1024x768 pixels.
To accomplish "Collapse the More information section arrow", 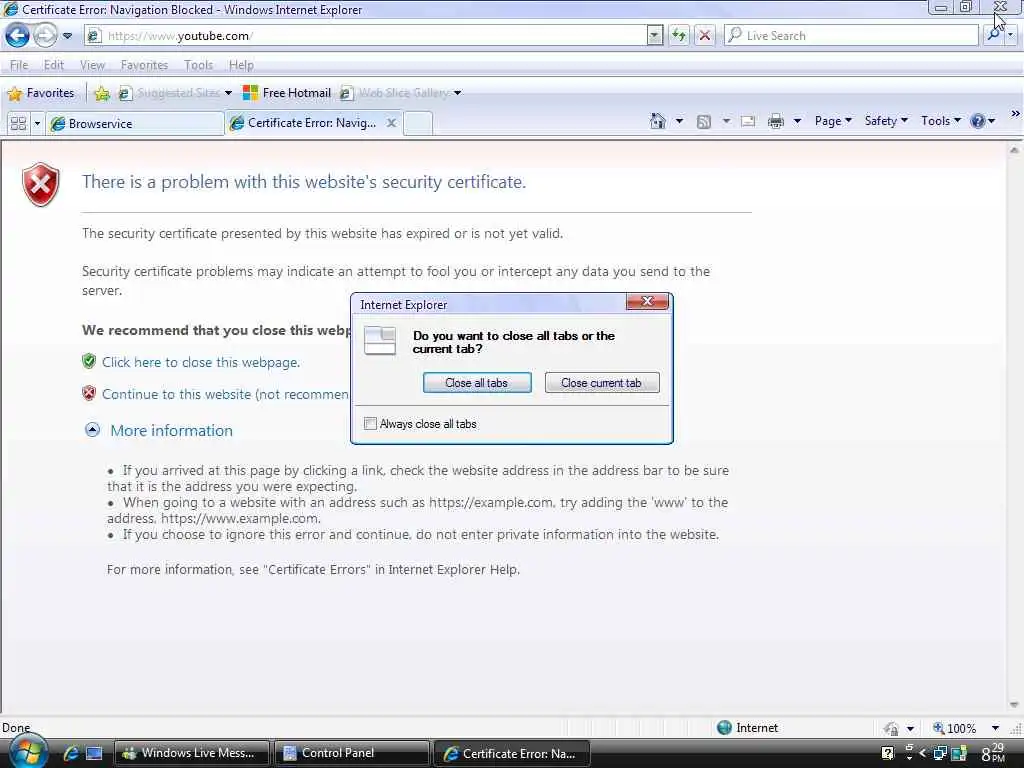I will point(92,429).
